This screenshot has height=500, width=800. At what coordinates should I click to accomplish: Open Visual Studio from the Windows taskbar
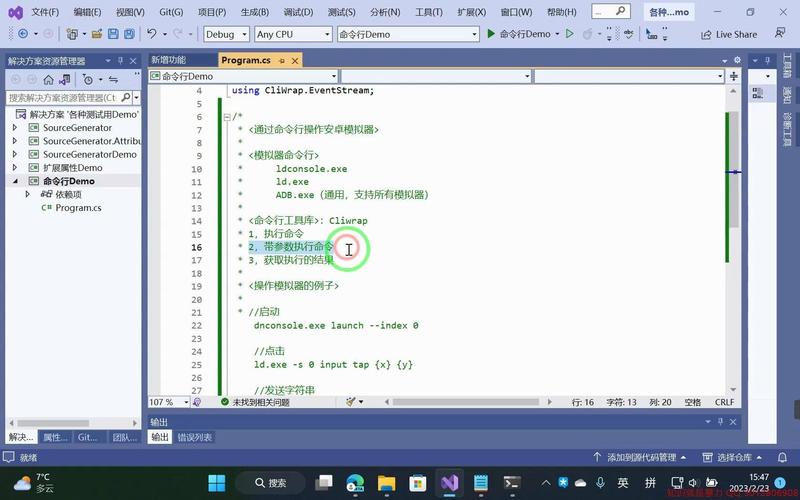click(x=447, y=483)
